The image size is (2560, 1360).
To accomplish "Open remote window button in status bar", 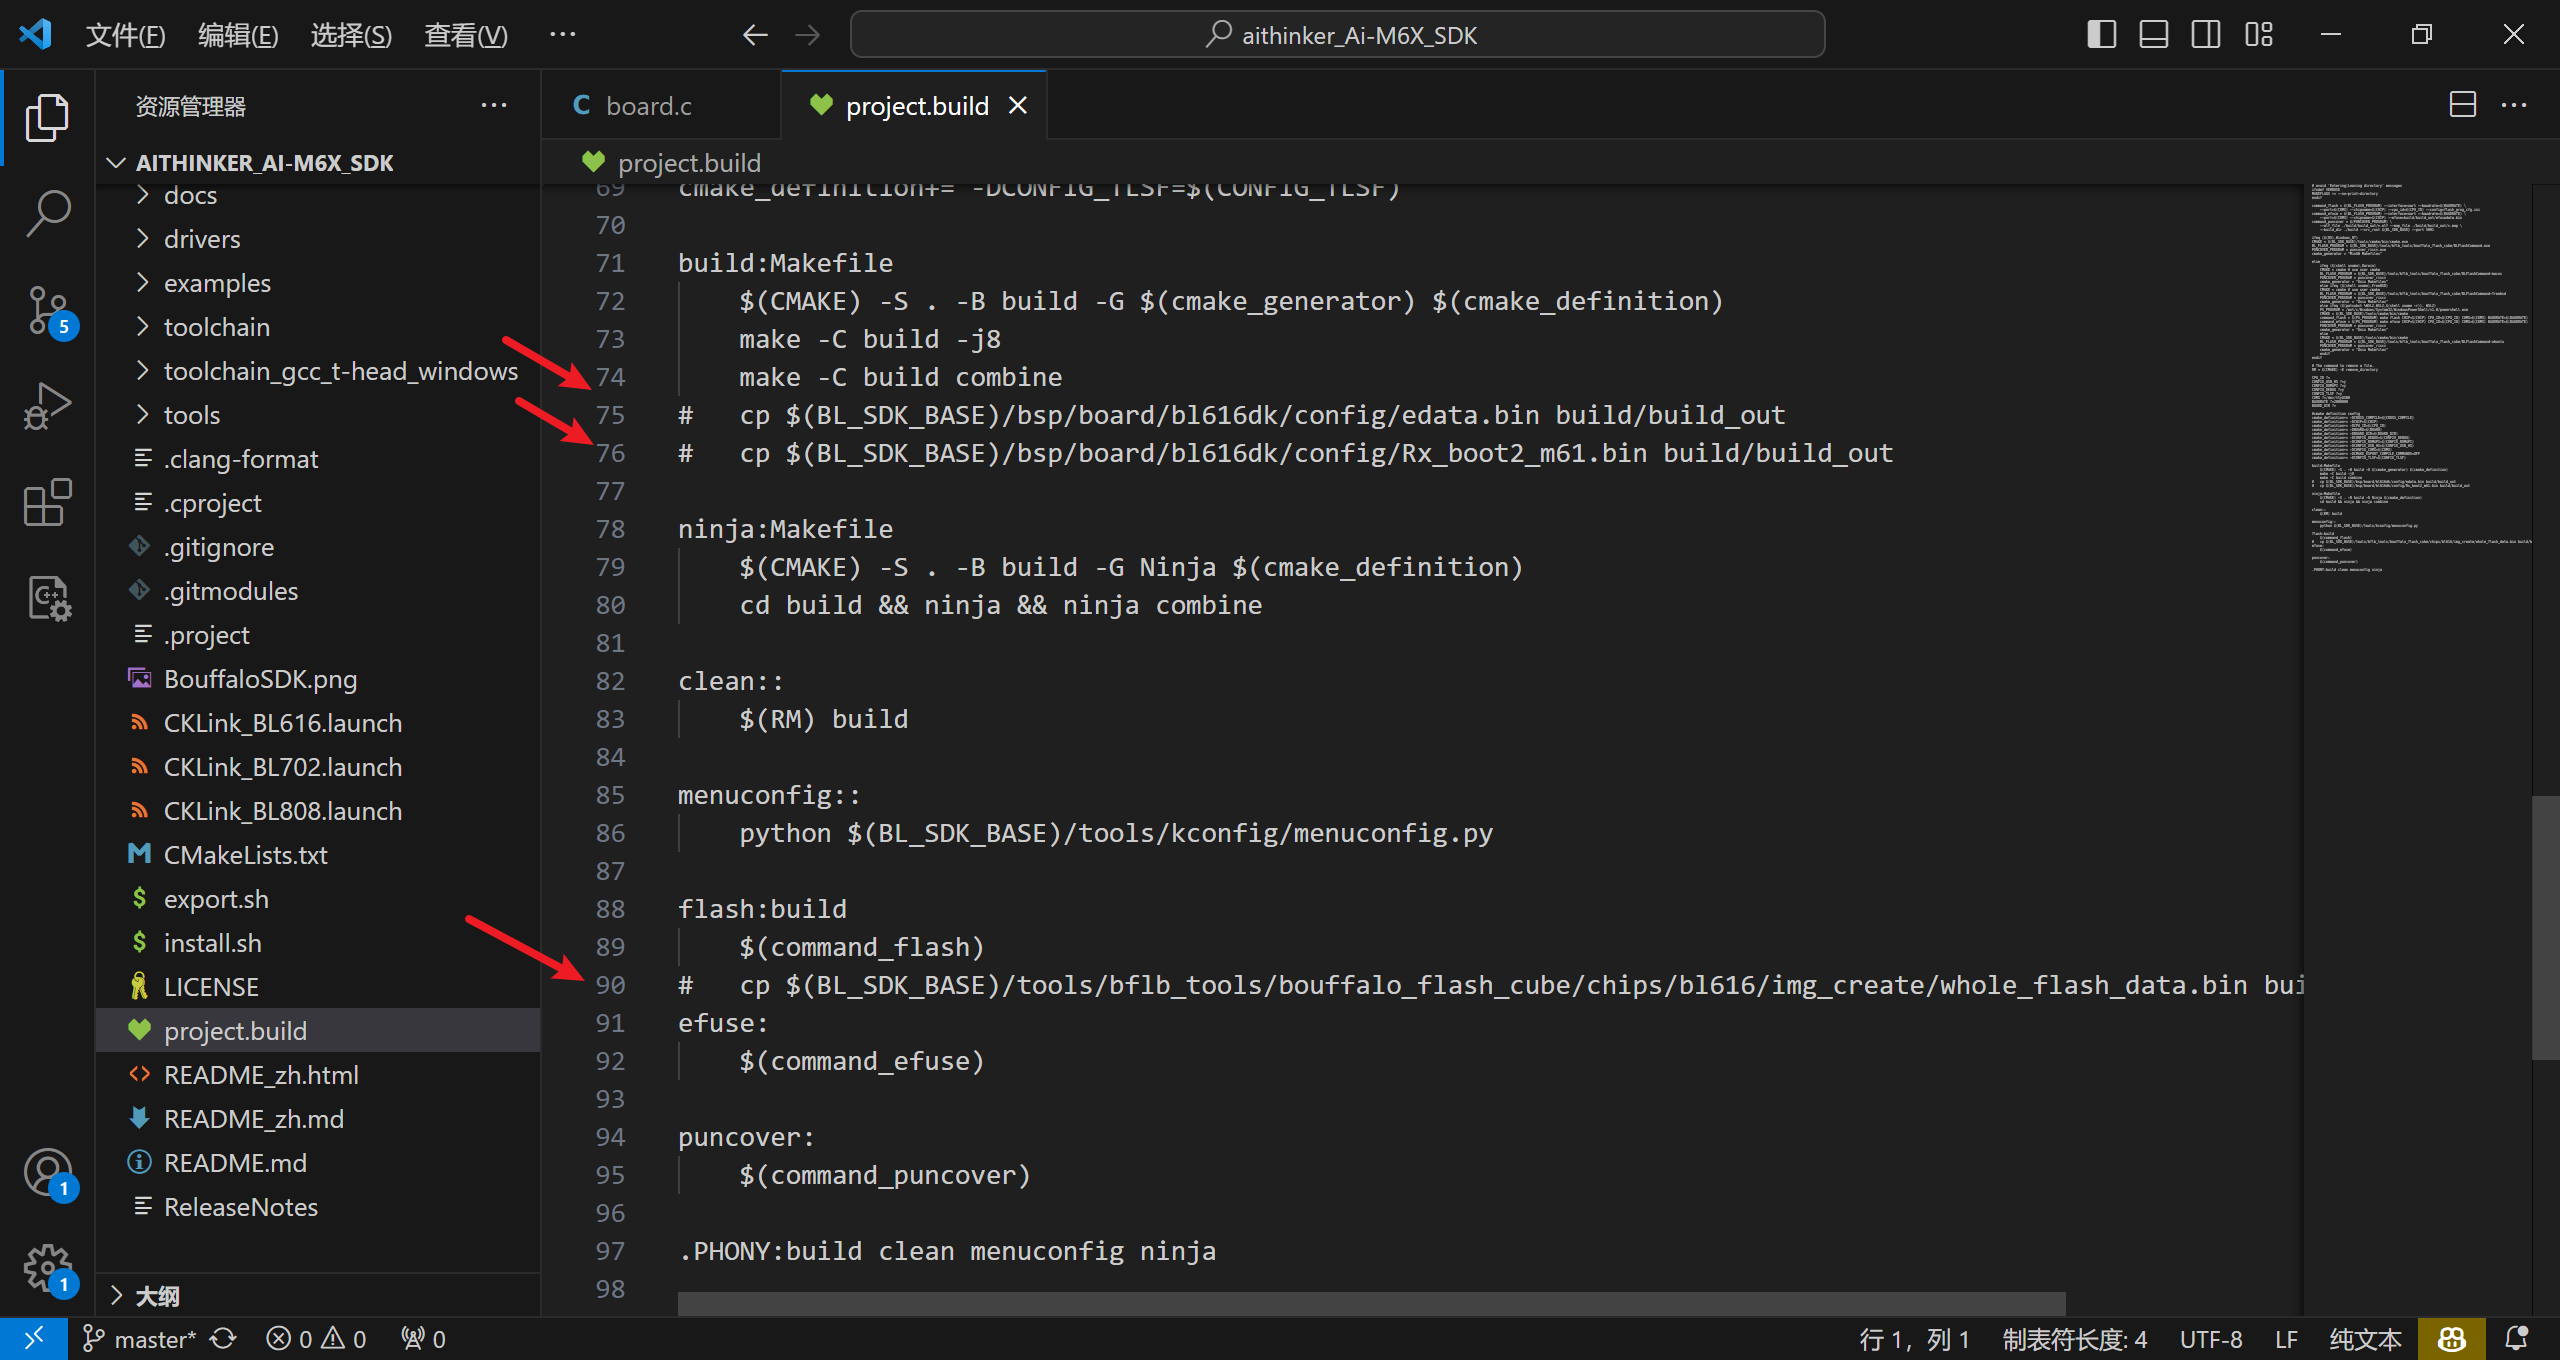I will 34,1339.
